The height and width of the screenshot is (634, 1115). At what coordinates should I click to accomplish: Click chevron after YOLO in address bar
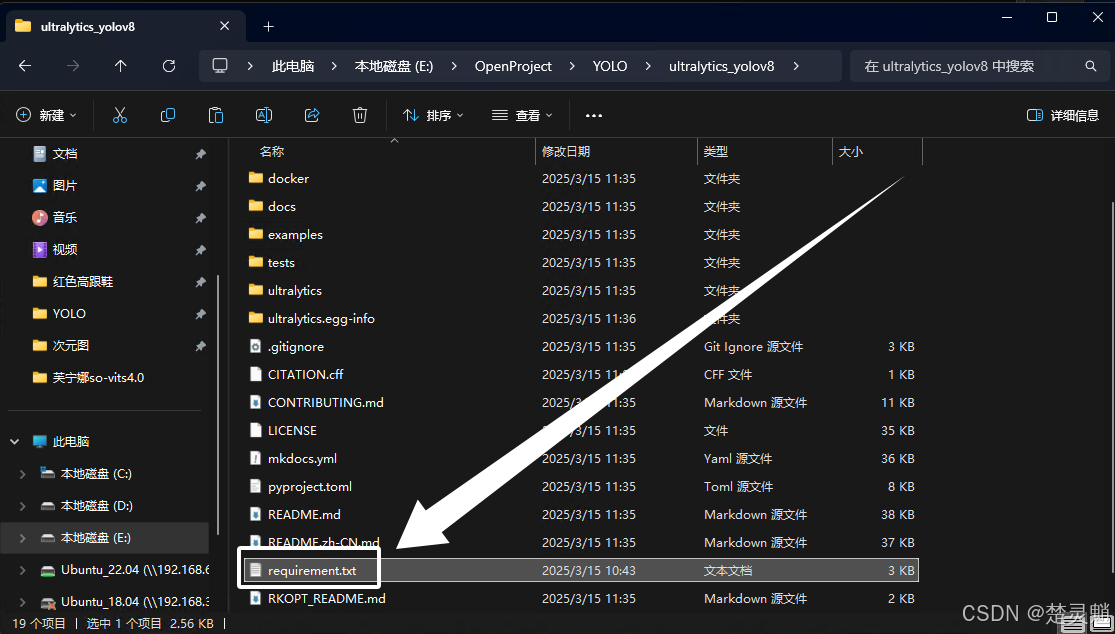coord(648,66)
